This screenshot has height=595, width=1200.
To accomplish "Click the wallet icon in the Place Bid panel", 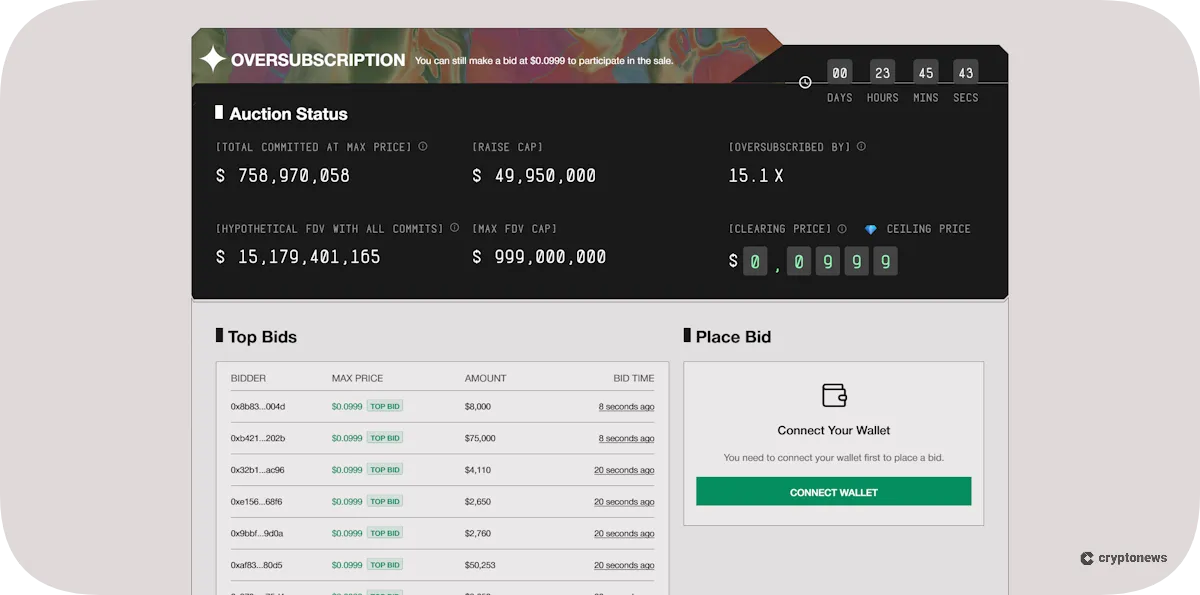I will 833,395.
